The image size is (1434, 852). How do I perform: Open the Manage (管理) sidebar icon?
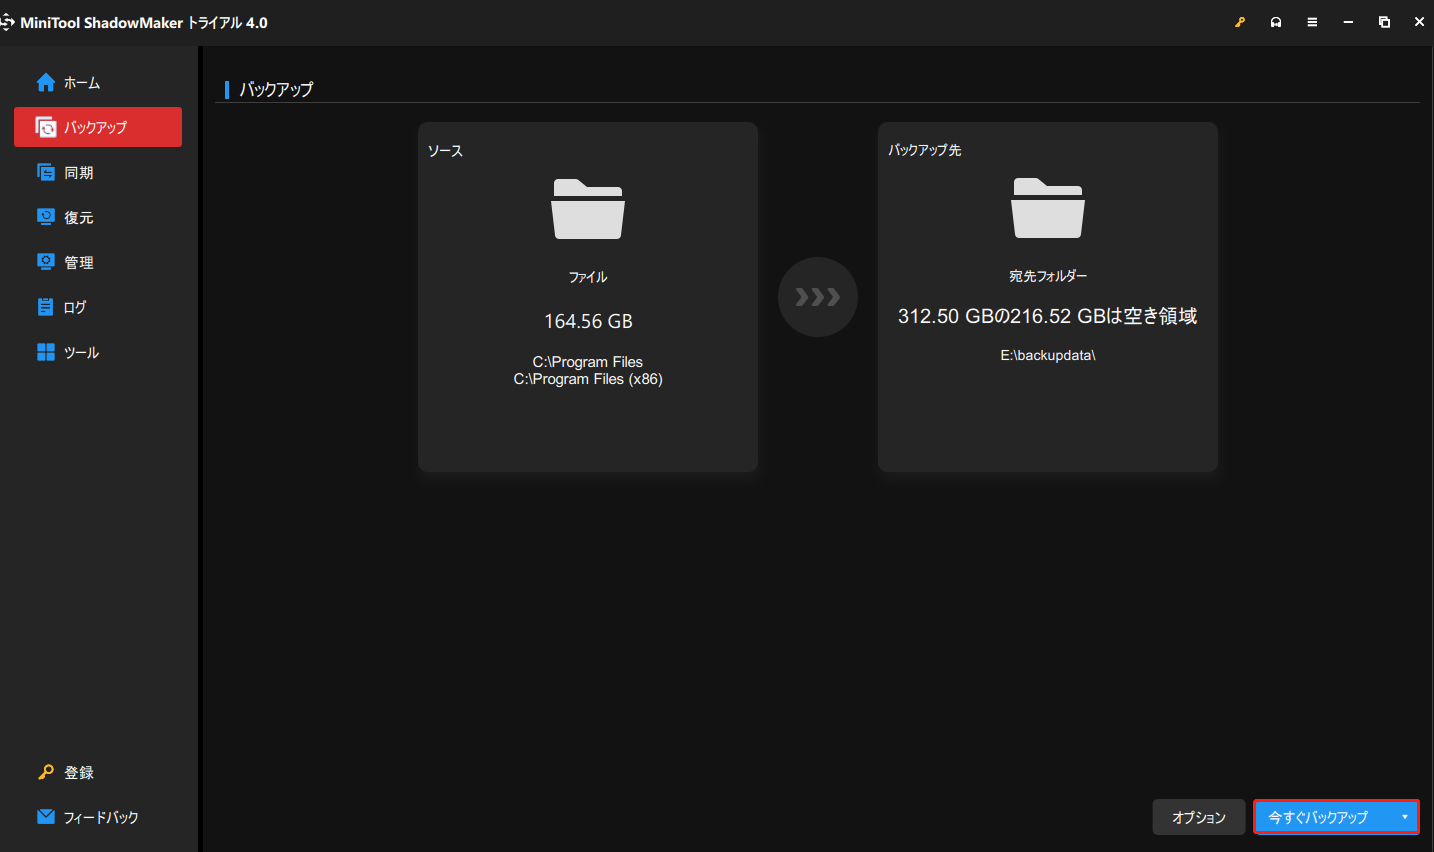coord(46,262)
